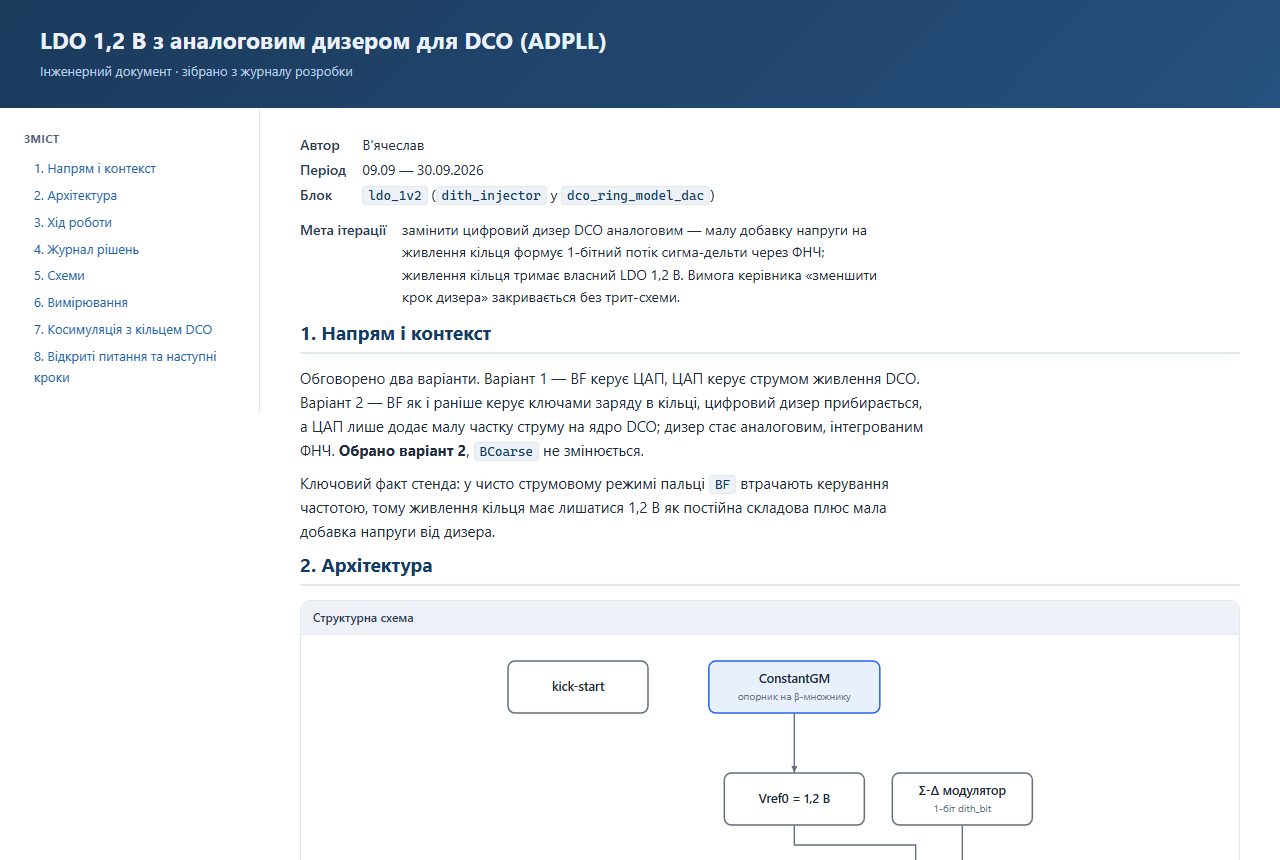Click the 'ЗМІСТ' sidebar heading
This screenshot has width=1280, height=860.
click(x=41, y=139)
